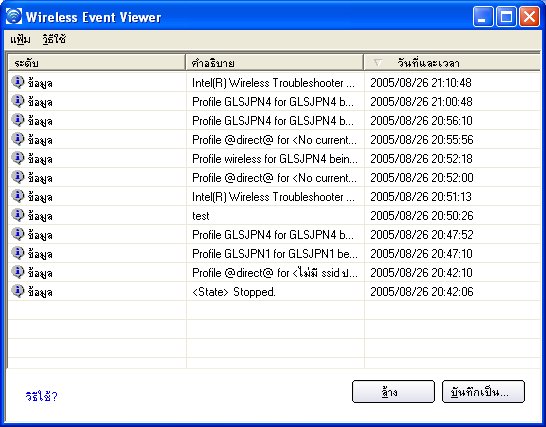Sort by the ระดับ column header
The width and height of the screenshot is (546, 427).
[96, 63]
